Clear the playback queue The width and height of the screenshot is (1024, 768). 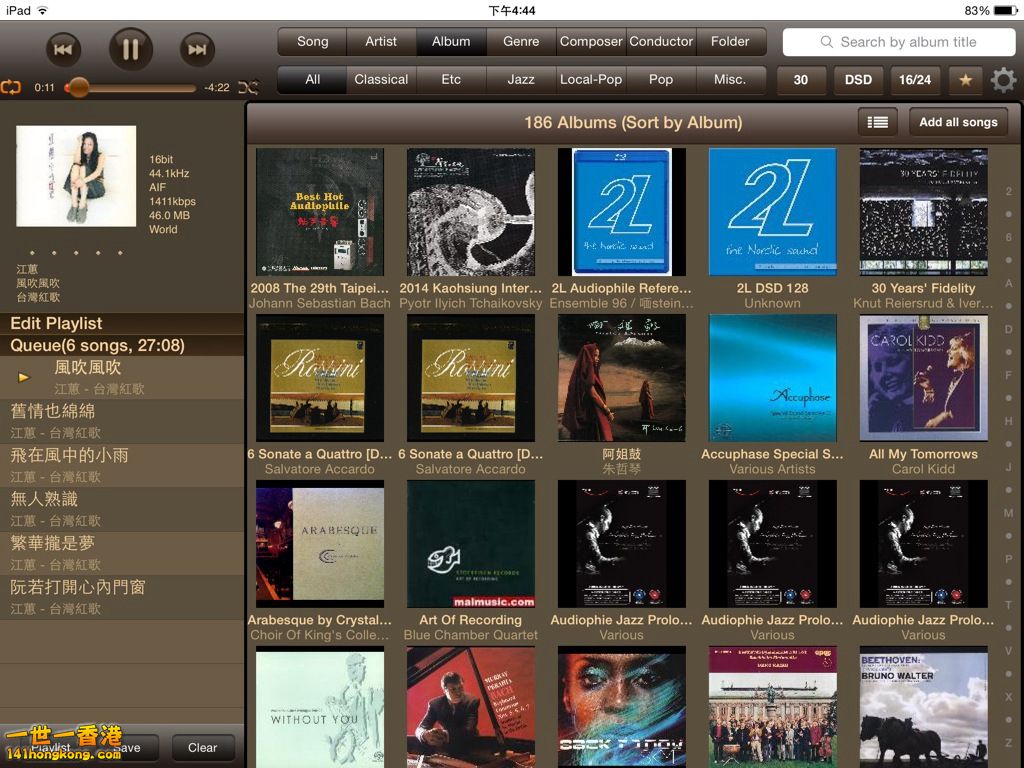tap(202, 747)
